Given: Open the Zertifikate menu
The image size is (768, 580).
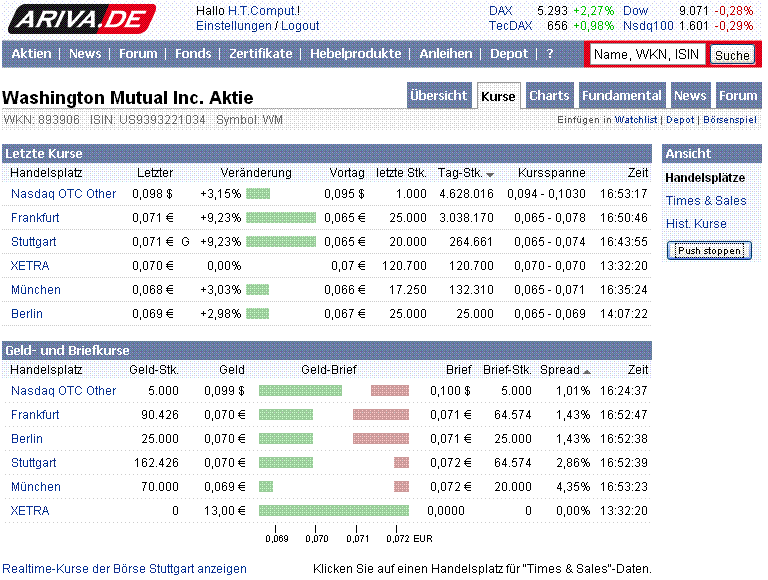Looking at the screenshot, I should point(261,53).
